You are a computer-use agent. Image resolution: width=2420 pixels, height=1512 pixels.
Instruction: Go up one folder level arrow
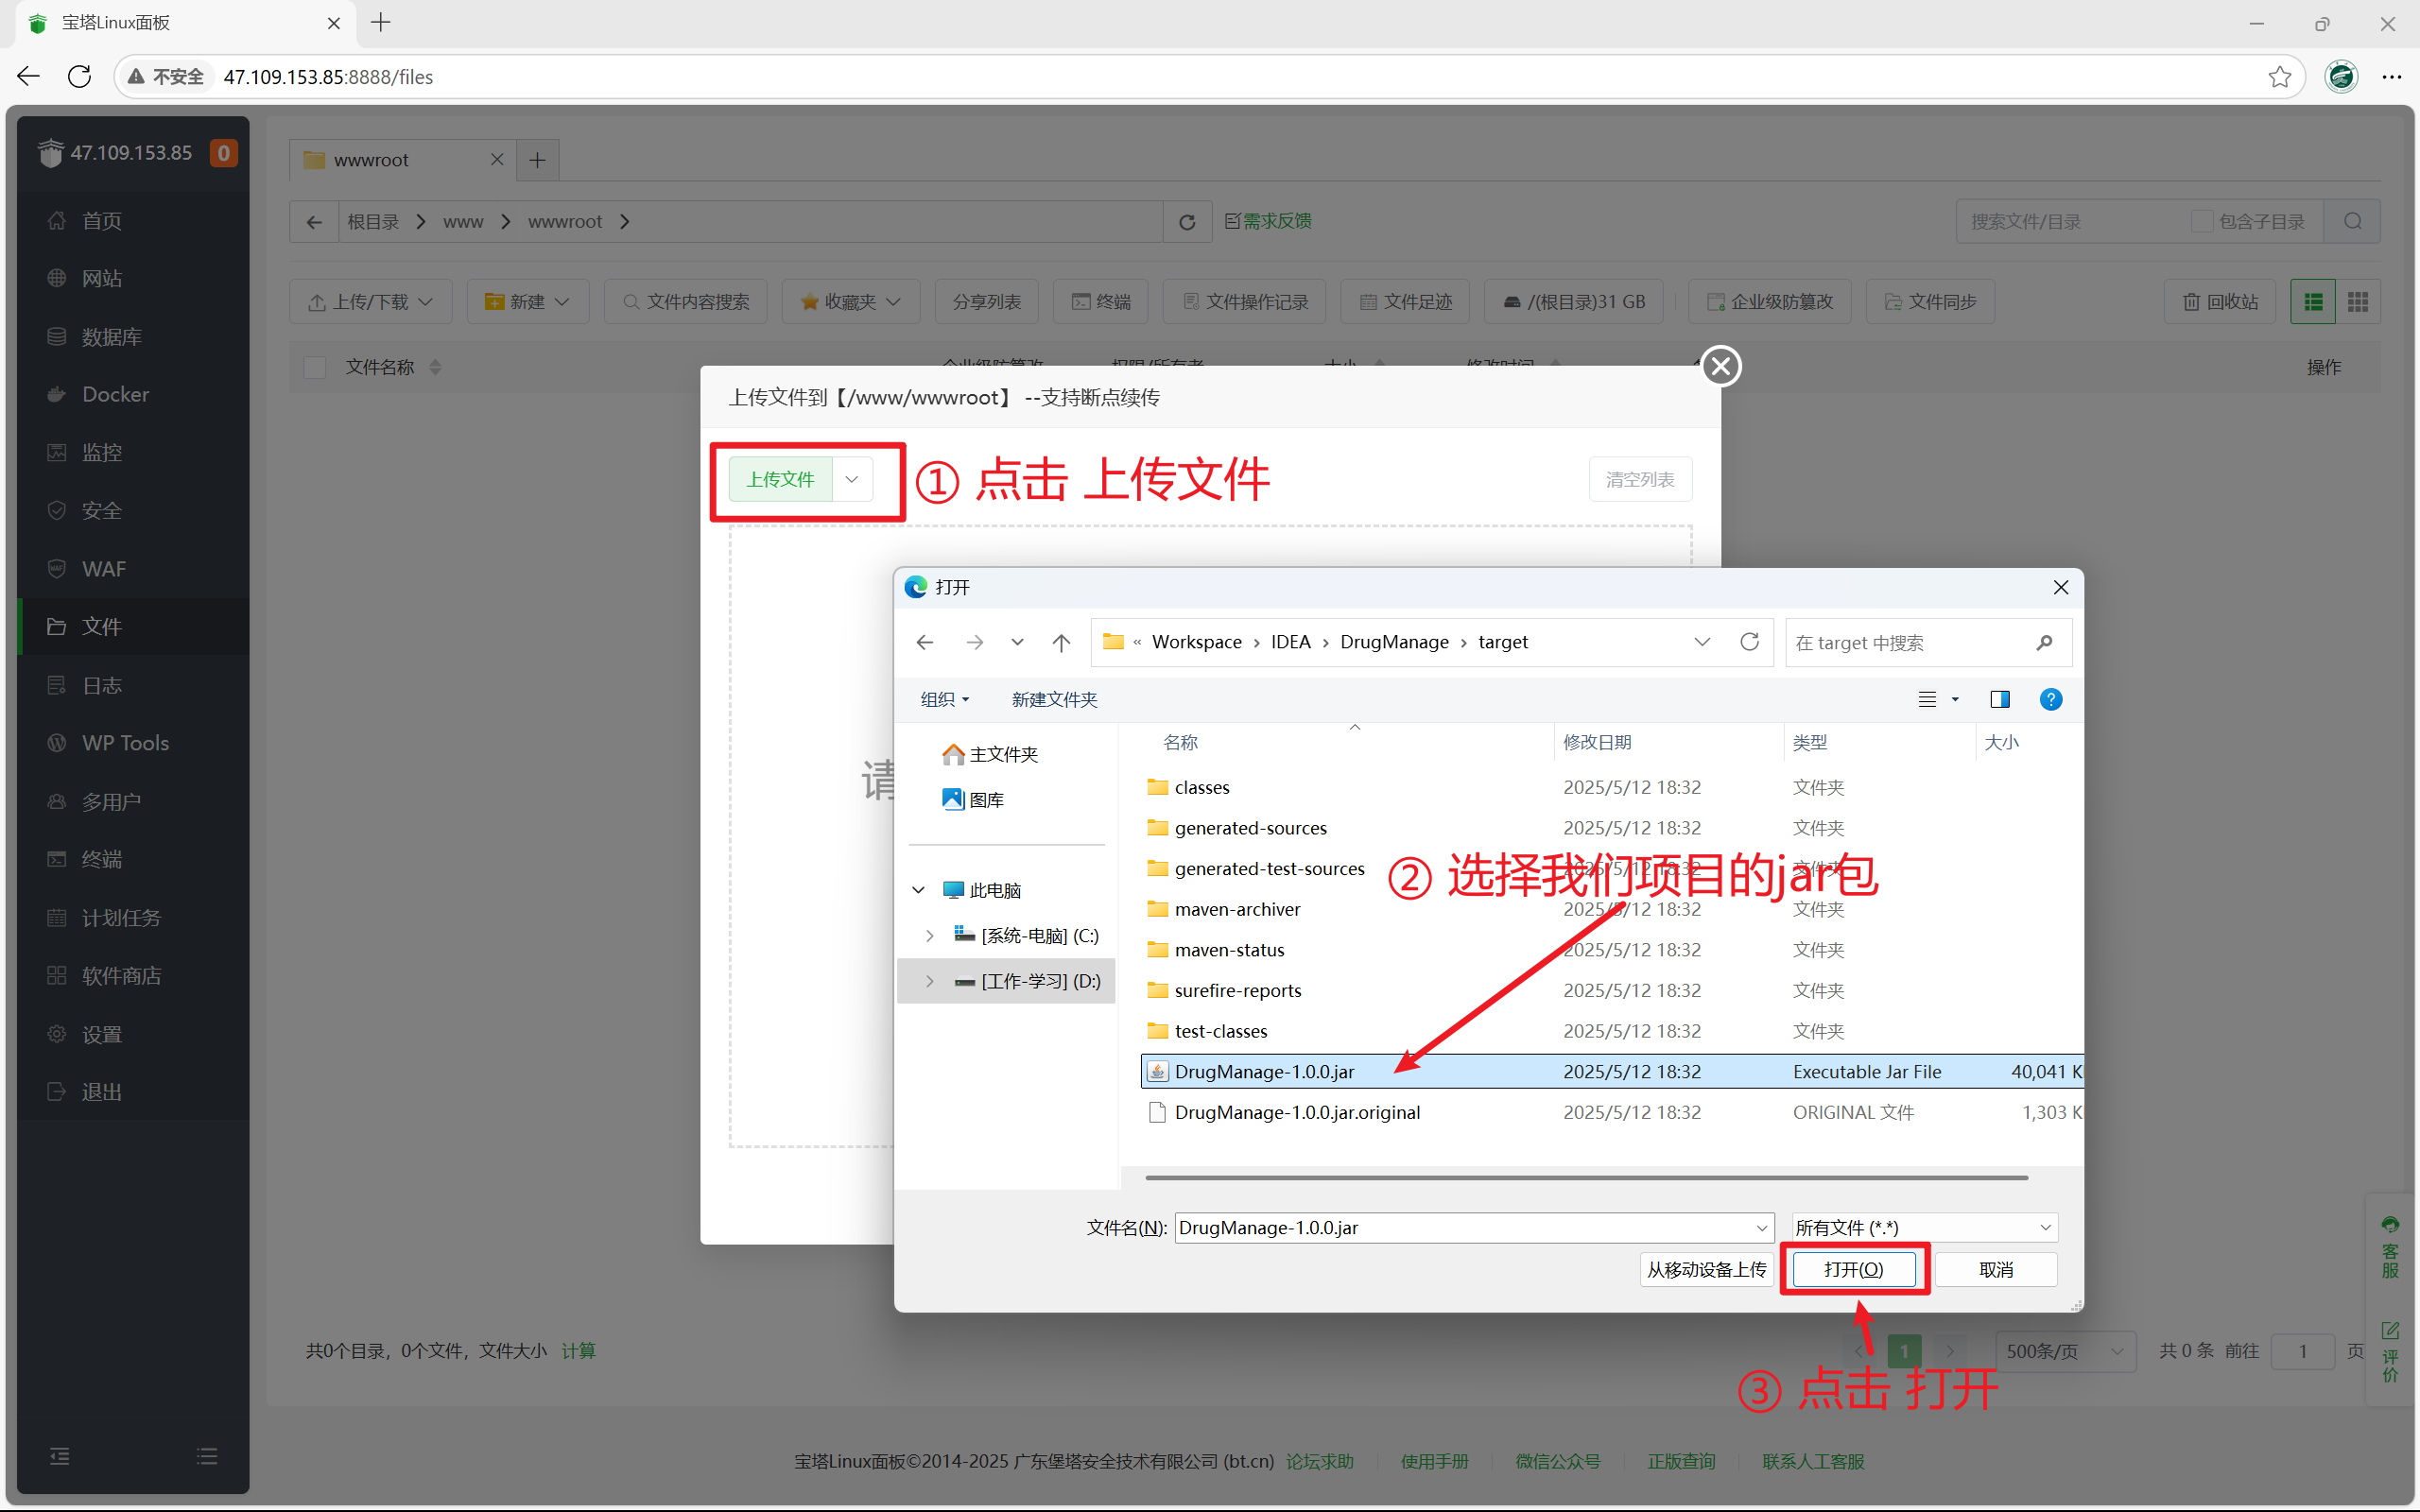(1061, 642)
